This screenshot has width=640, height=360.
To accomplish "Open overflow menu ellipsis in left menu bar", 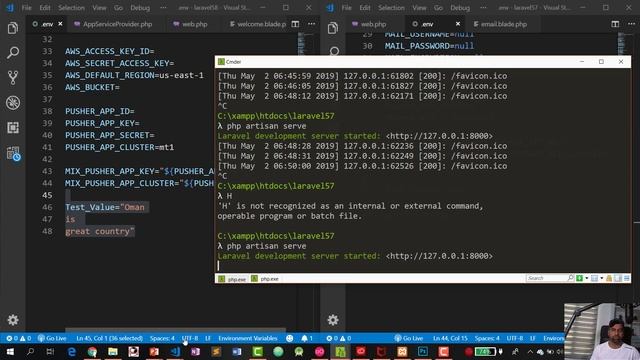I will tap(163, 8).
